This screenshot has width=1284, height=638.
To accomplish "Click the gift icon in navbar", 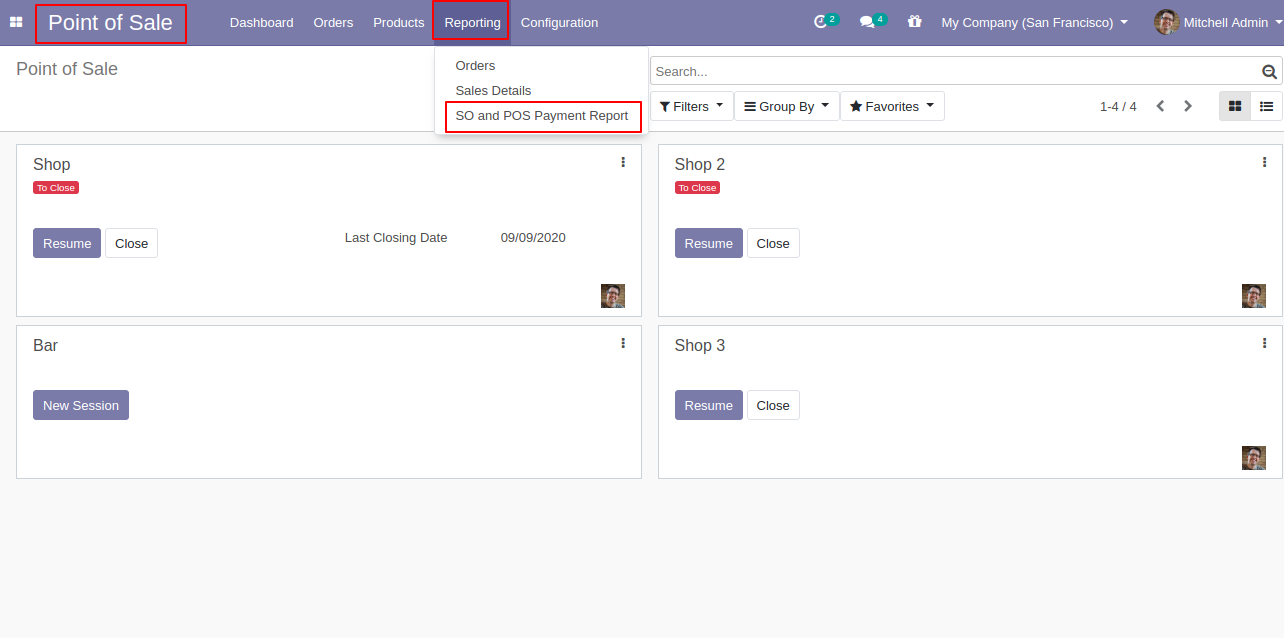I will [x=914, y=21].
